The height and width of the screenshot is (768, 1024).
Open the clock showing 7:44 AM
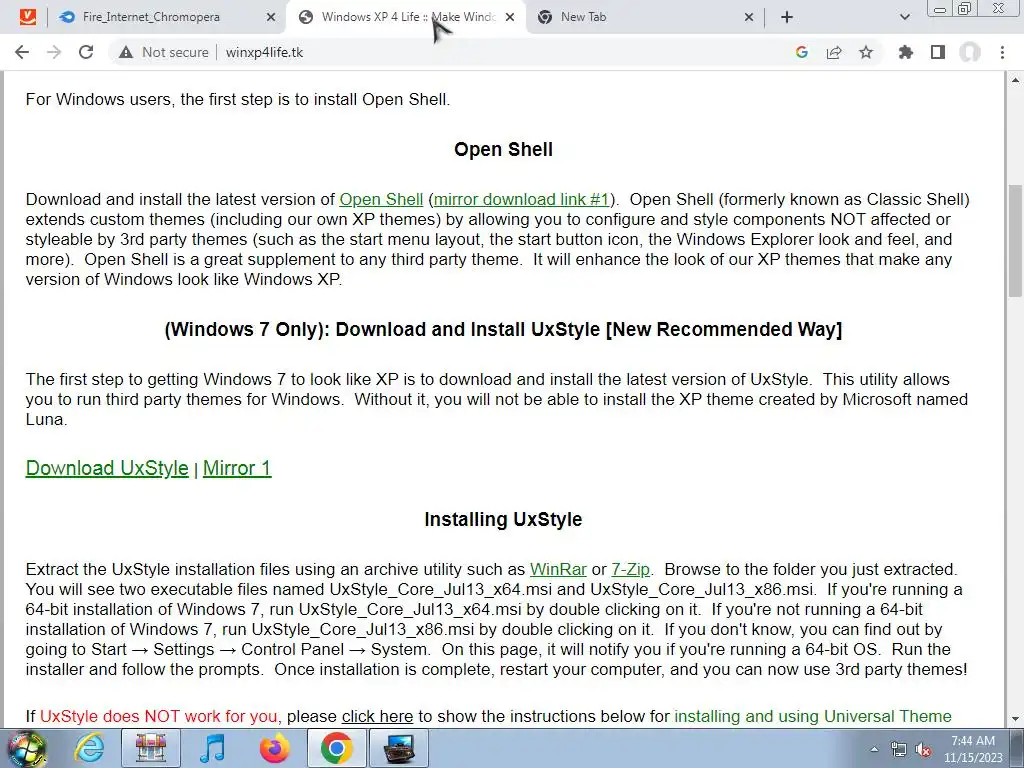tap(973, 748)
